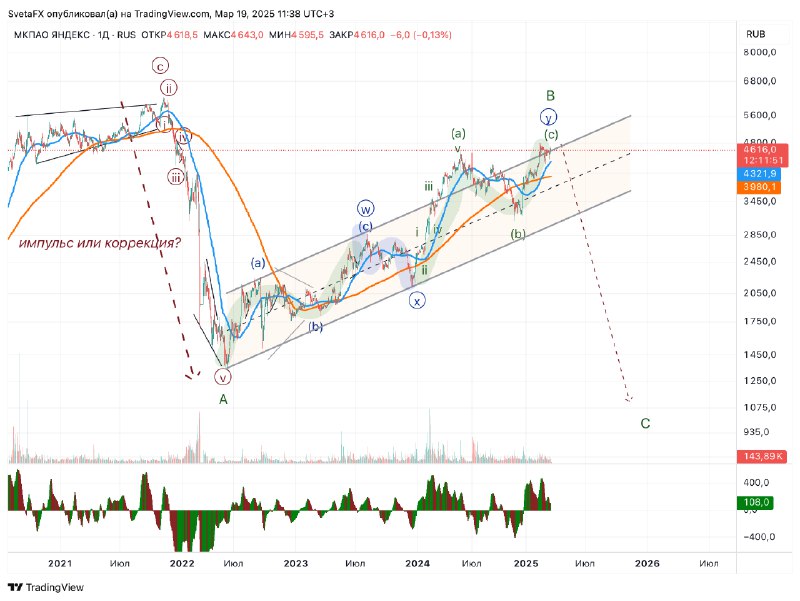Viewport: 800px width, 601px height.
Task: Click the 2023 year label on time axis
Action: click(x=296, y=563)
